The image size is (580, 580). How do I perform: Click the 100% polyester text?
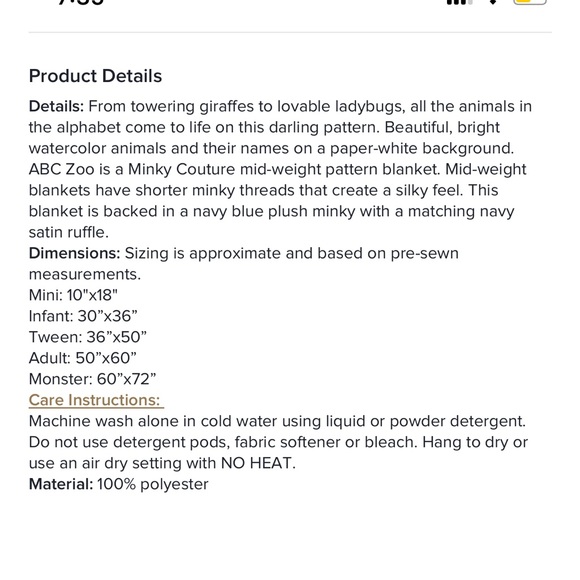153,484
